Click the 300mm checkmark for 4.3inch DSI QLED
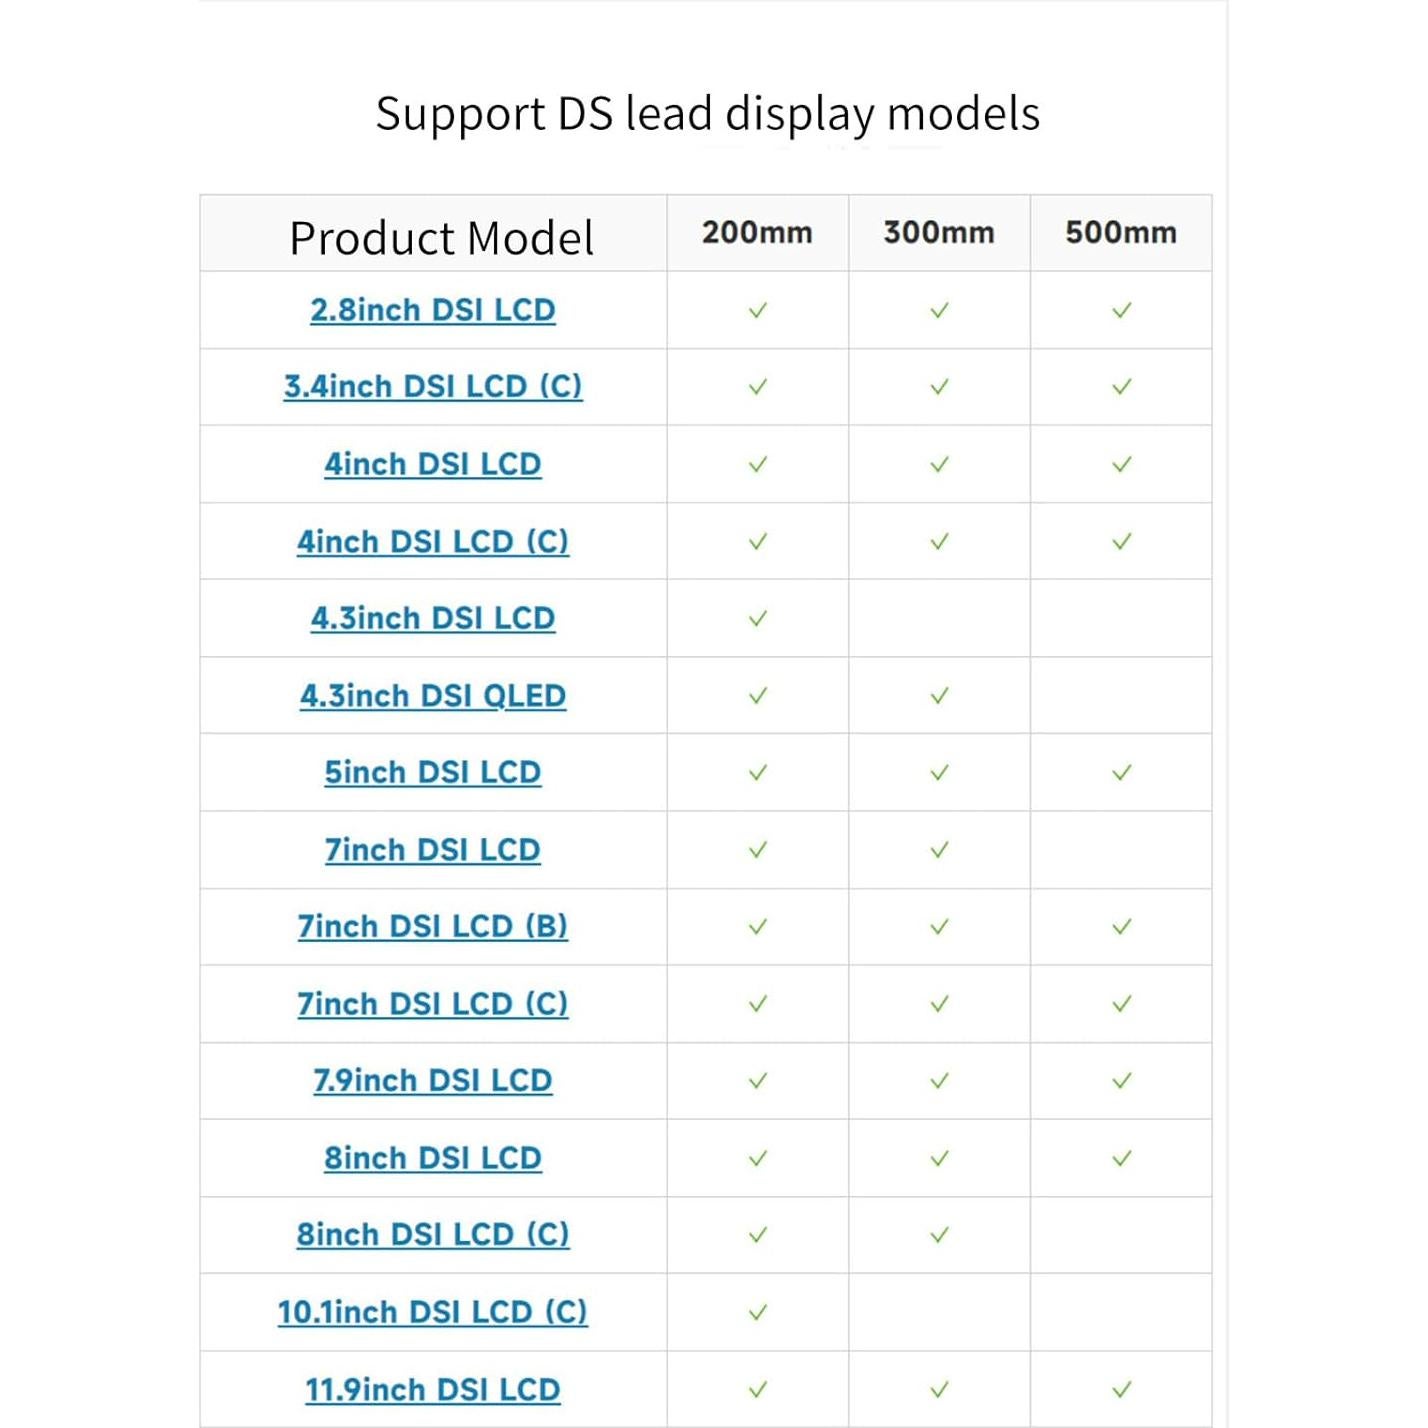Viewport: 1428px width, 1428px height. [x=939, y=696]
